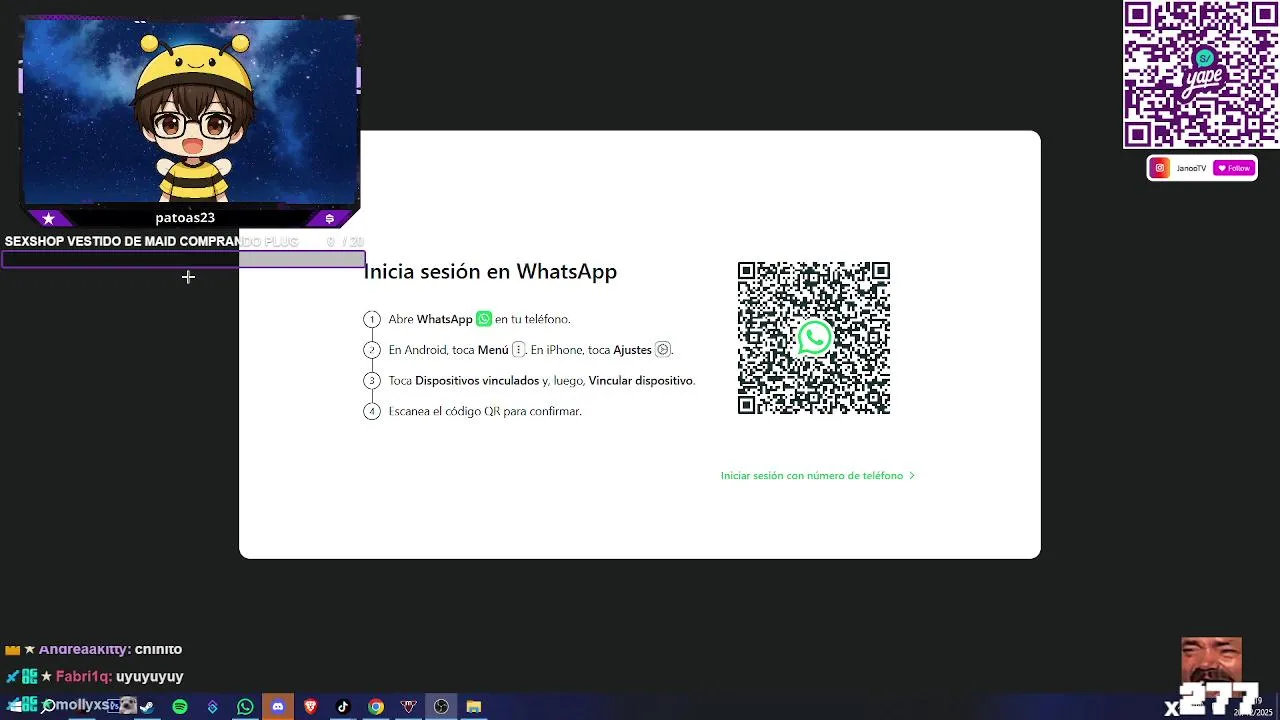Click the star icon beside patoas23 name
This screenshot has height=720, width=1280.
48,218
